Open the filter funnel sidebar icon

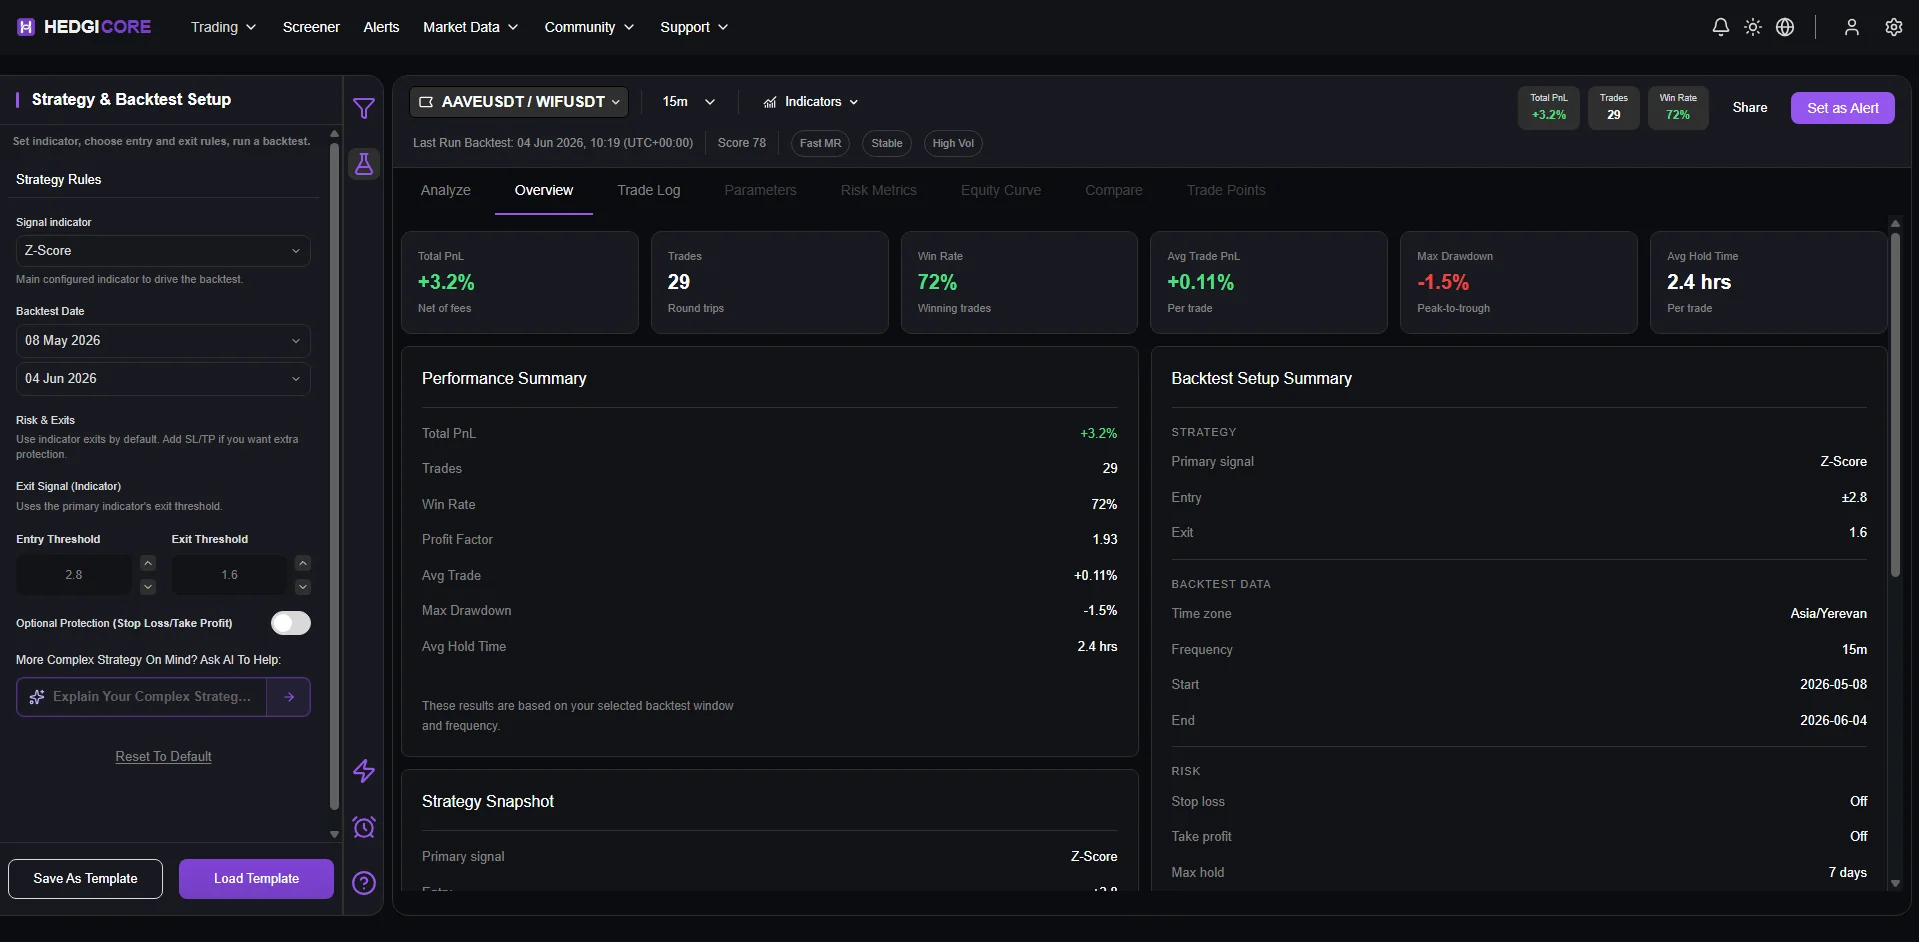(364, 108)
